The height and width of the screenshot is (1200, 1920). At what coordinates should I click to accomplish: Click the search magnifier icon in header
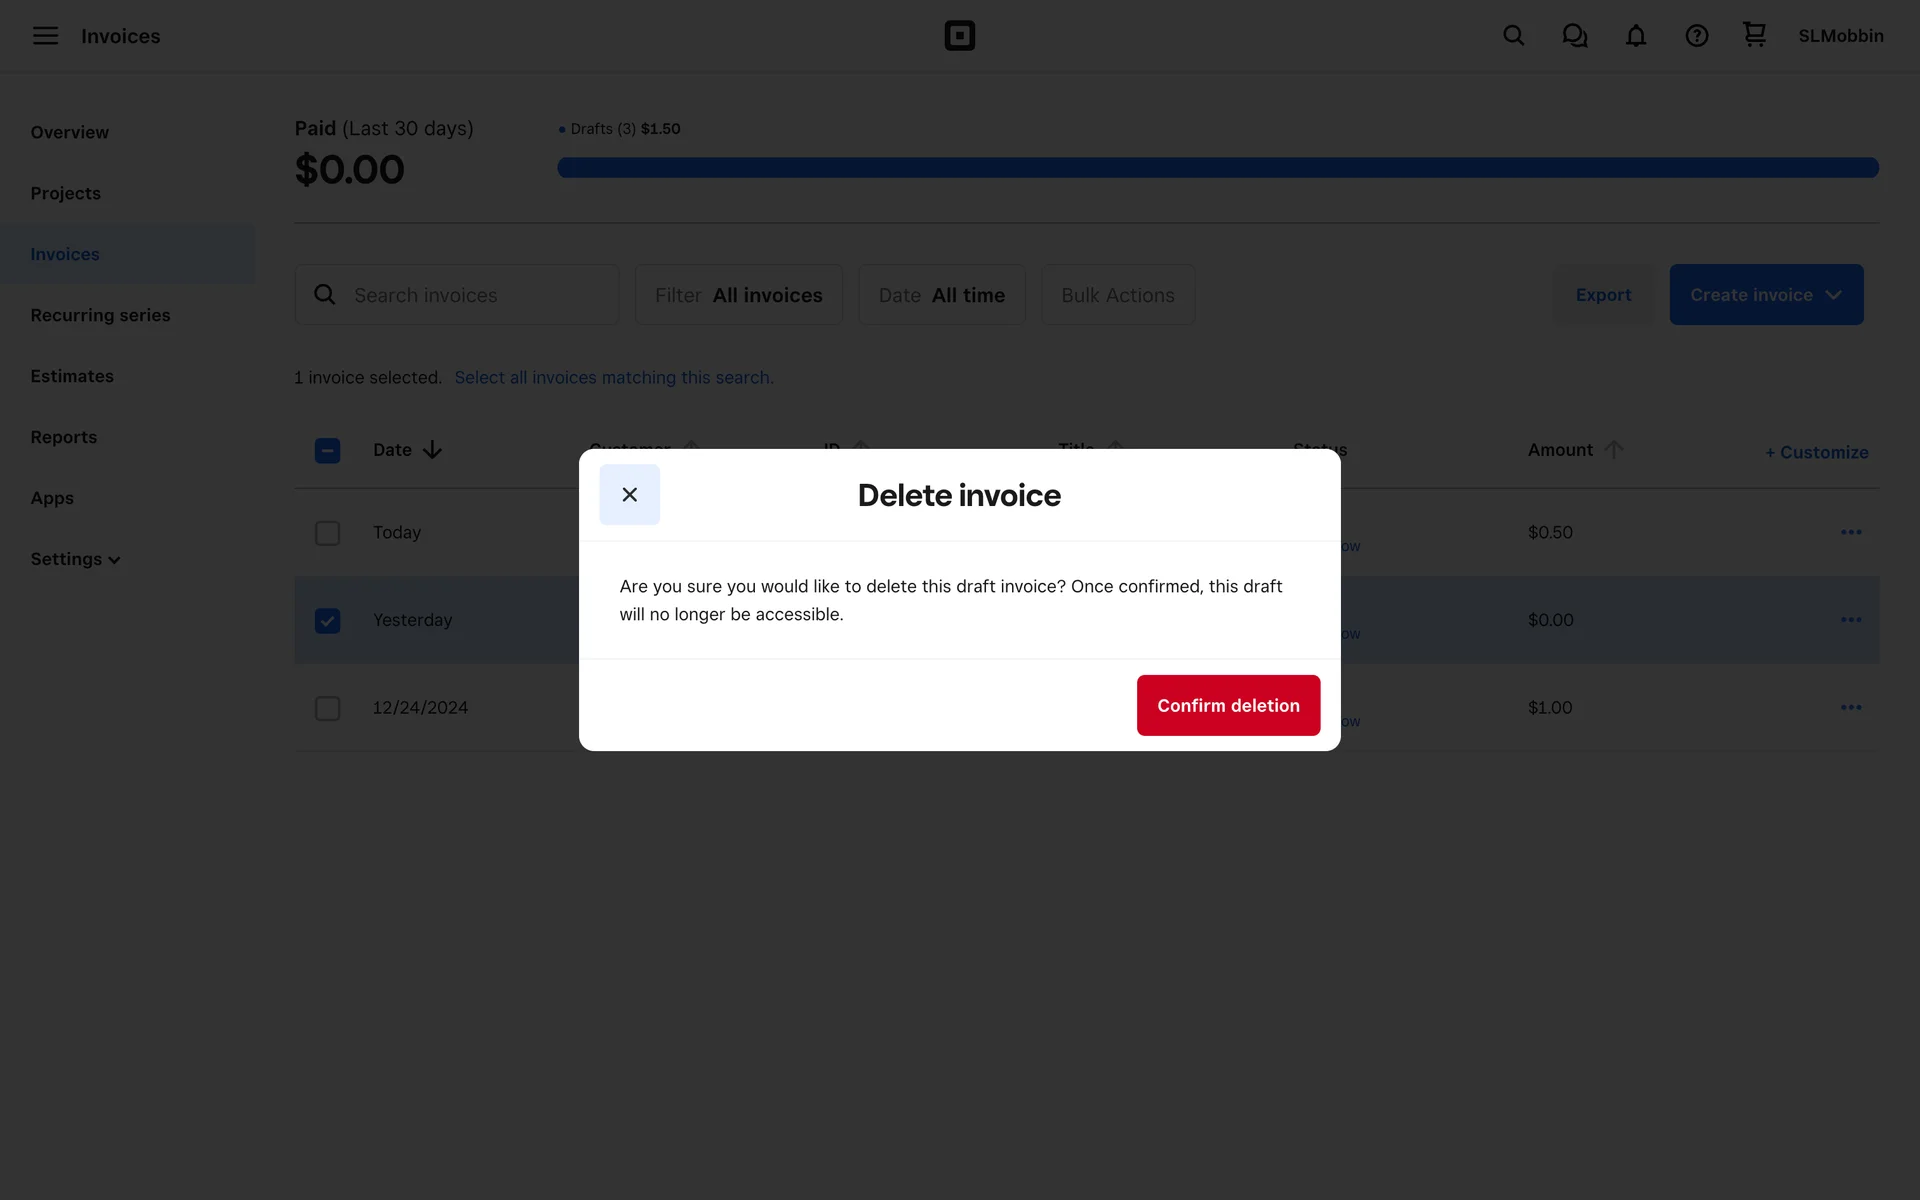click(1513, 36)
